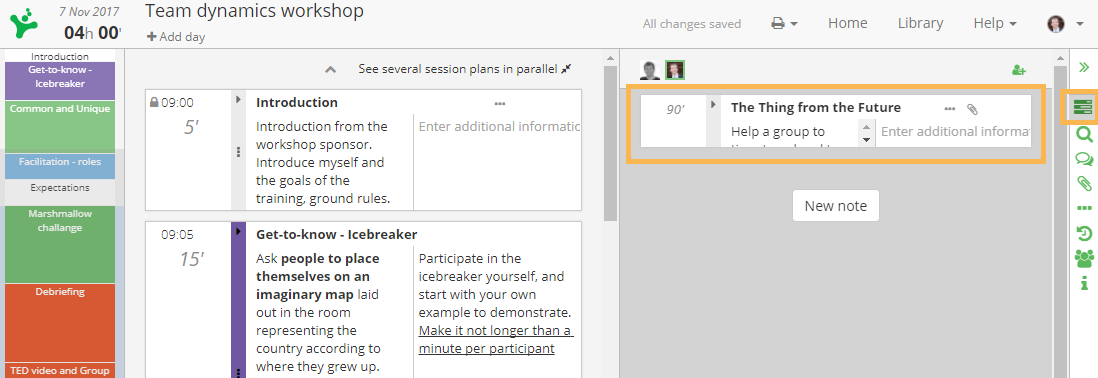Click paperclip on Thing from the Future

tap(972, 108)
